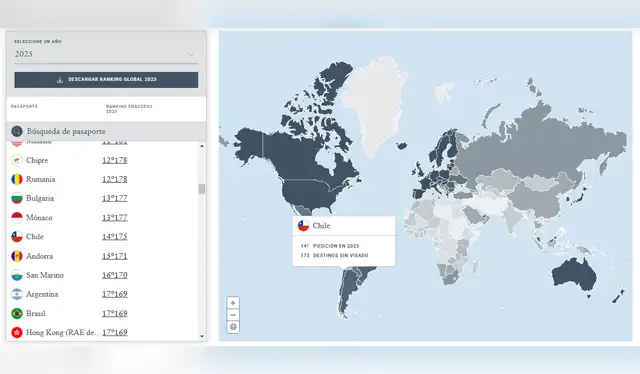The image size is (640, 374).
Task: Open Bulgaria ranking link 13°177
Action: coord(115,198)
